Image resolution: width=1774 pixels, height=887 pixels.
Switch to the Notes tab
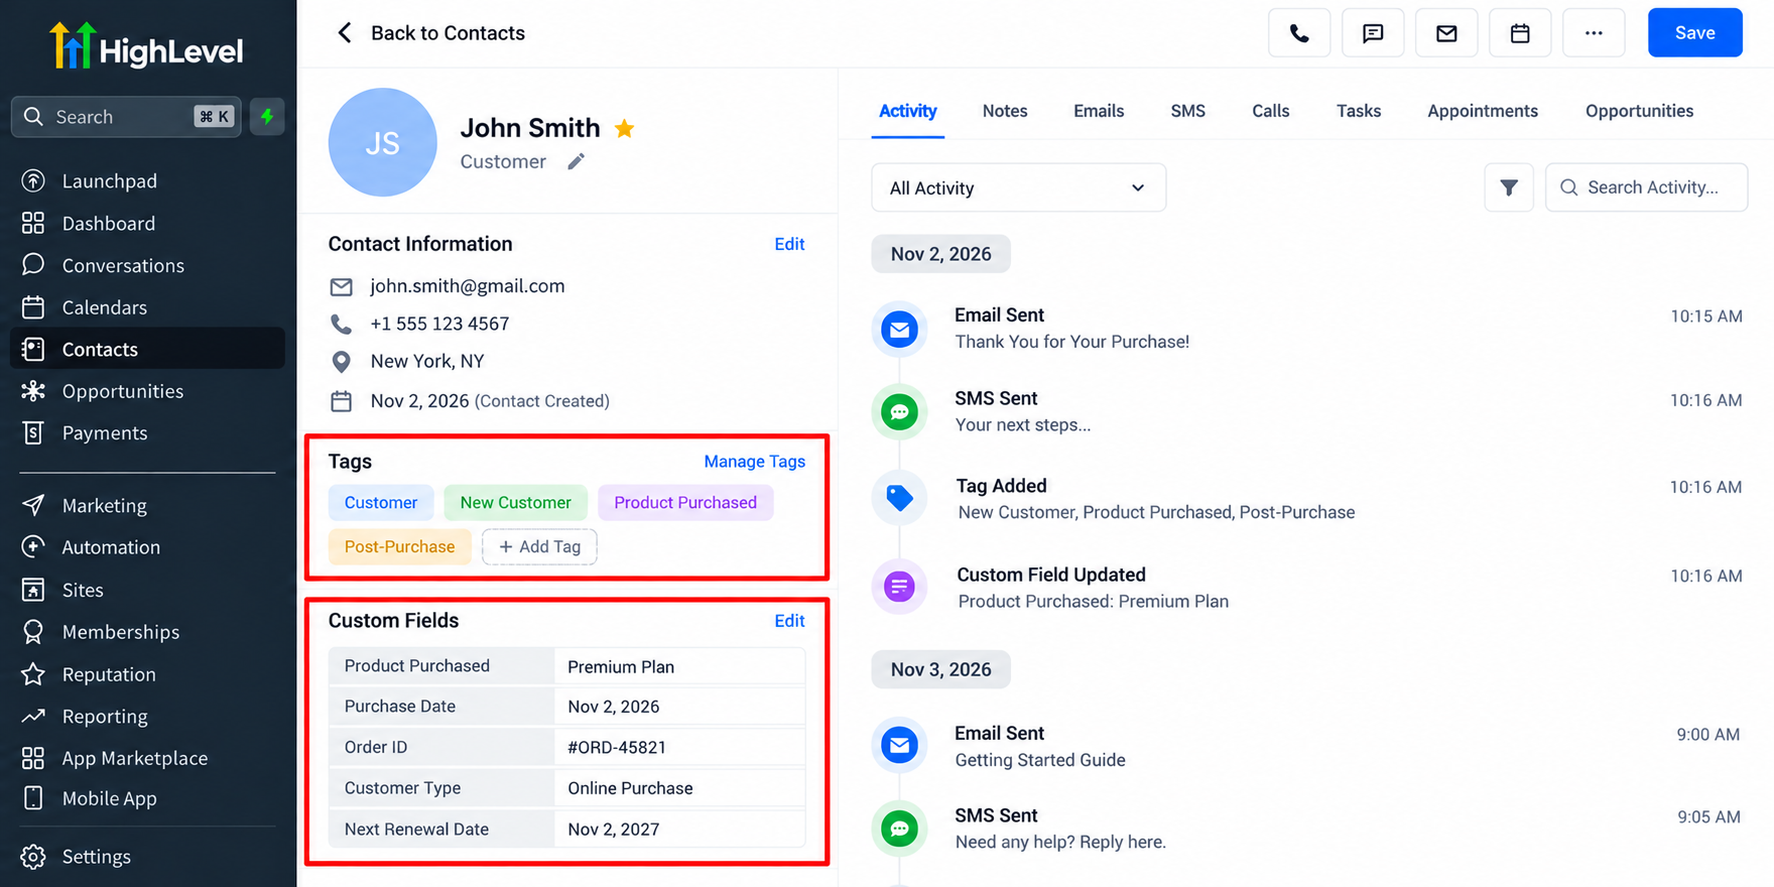(x=1005, y=111)
